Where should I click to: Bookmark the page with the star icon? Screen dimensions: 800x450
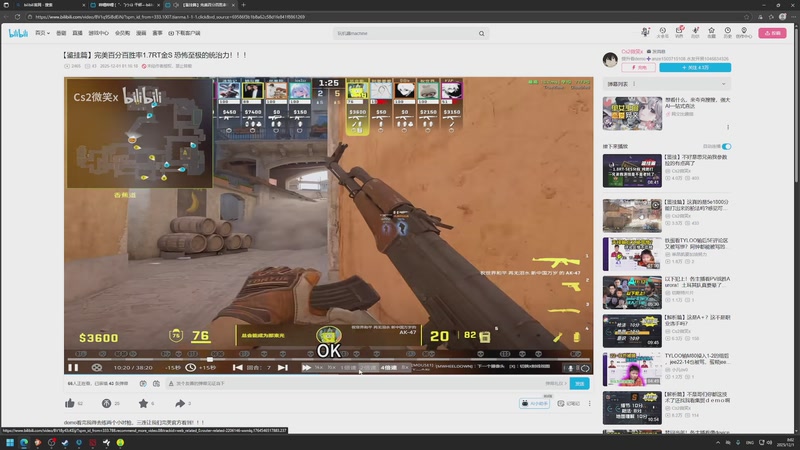point(746,17)
